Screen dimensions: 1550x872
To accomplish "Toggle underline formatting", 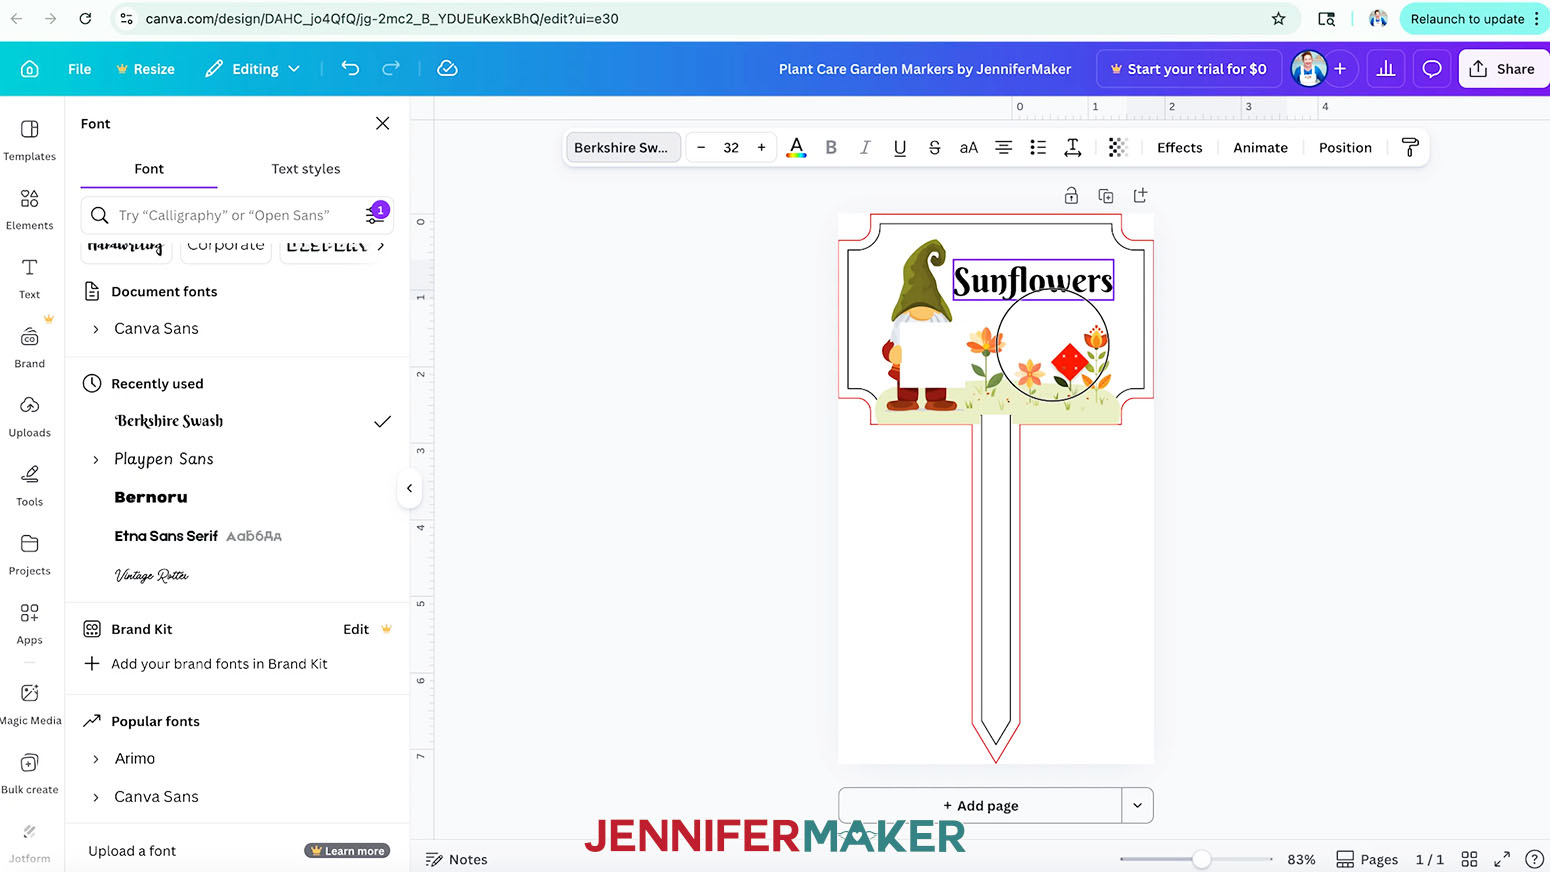I will (x=900, y=148).
